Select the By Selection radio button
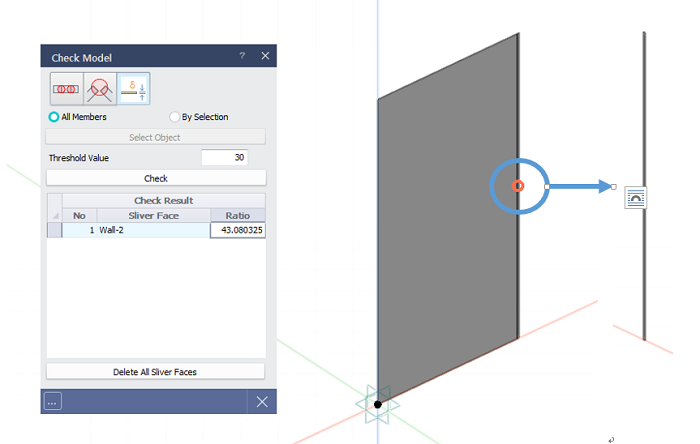The width and height of the screenshot is (700, 444). (175, 117)
